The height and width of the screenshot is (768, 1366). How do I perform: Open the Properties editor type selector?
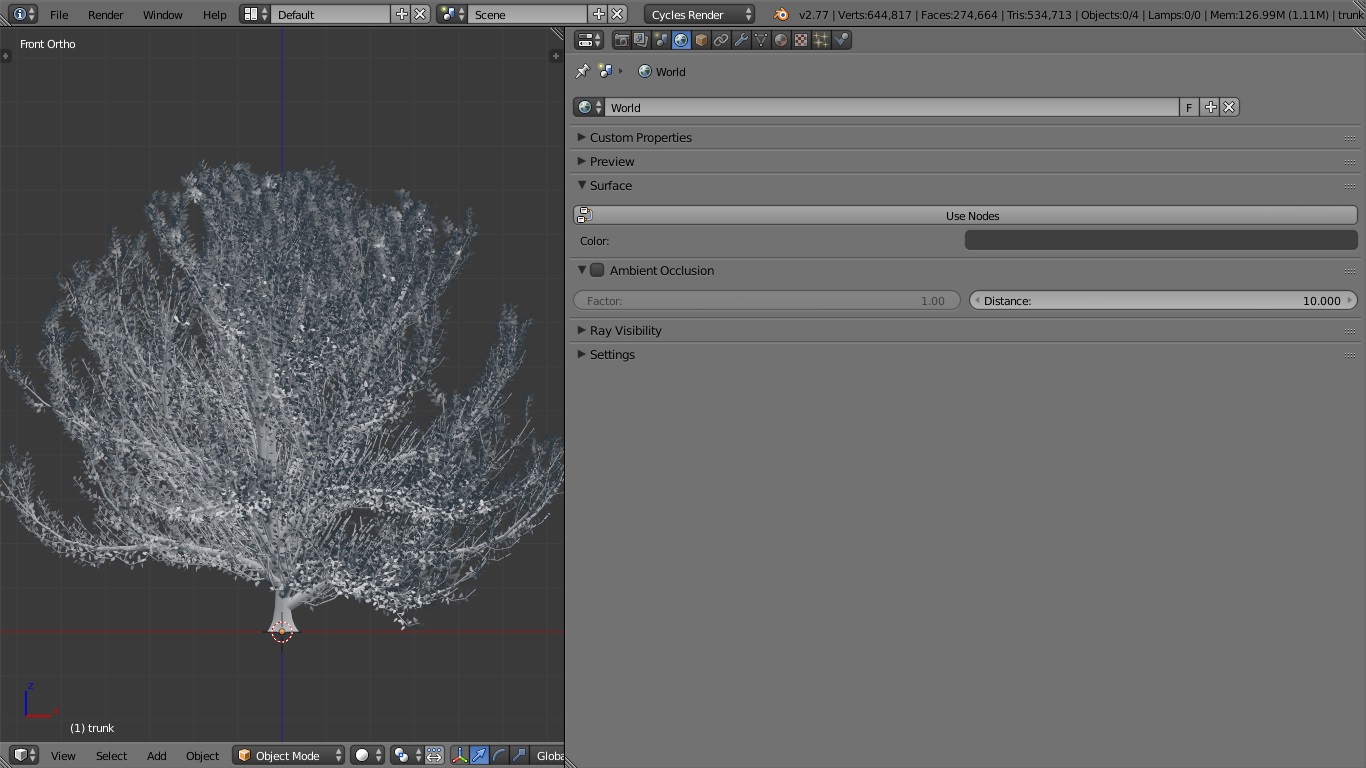coord(589,40)
